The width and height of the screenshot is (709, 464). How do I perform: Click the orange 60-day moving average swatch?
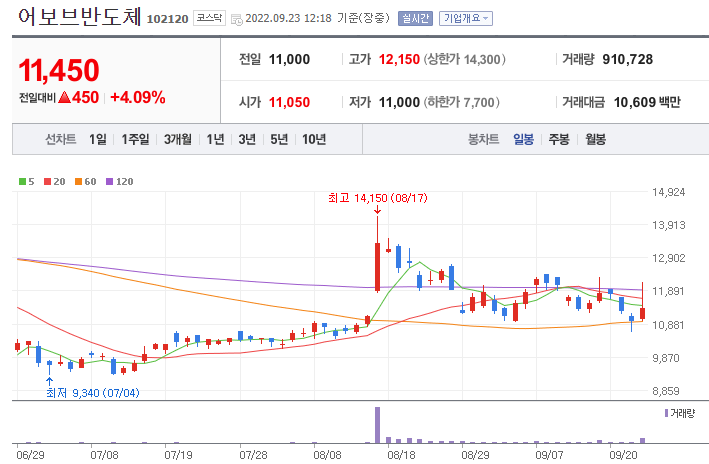click(x=78, y=182)
